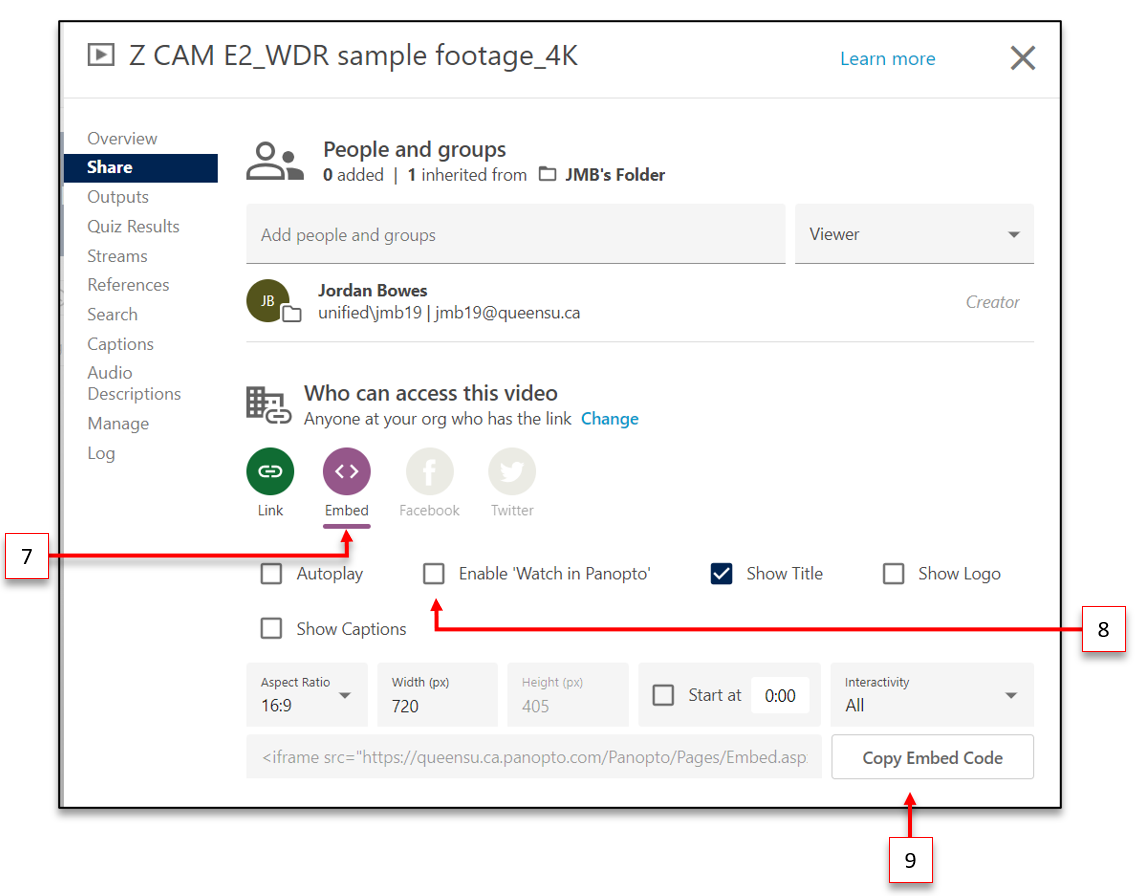Viewport: 1137px width, 896px height.
Task: Open the Overview section
Action: click(x=122, y=138)
